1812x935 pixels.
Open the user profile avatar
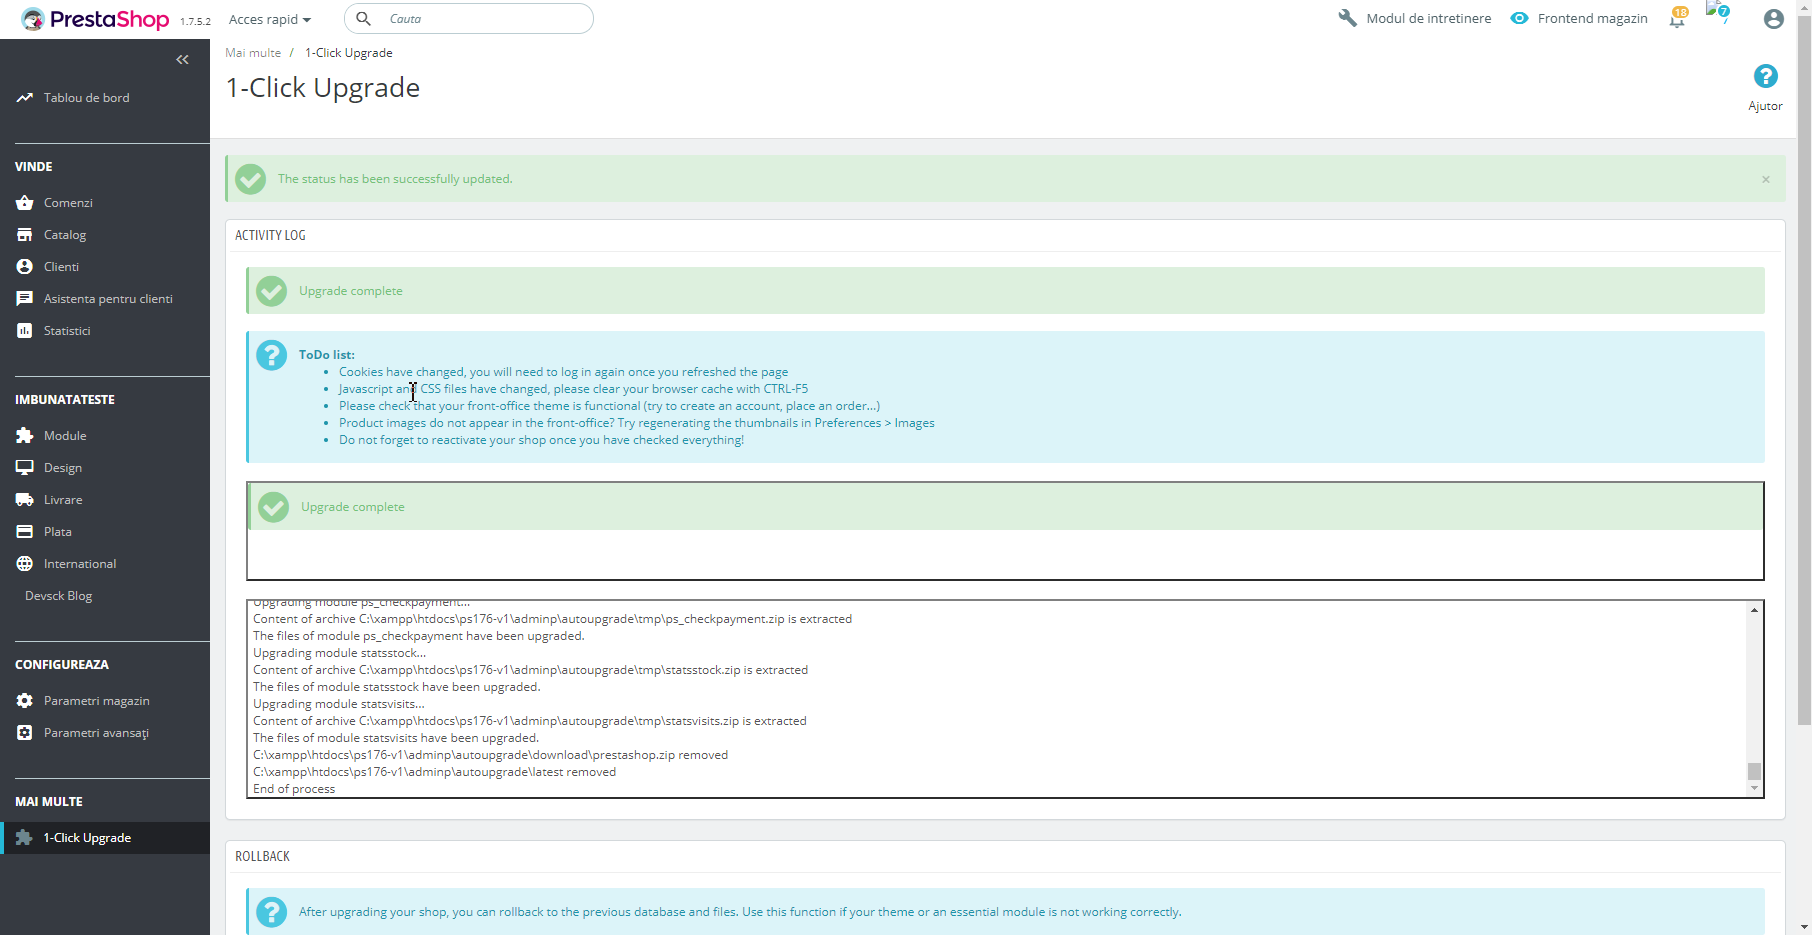point(1774,19)
